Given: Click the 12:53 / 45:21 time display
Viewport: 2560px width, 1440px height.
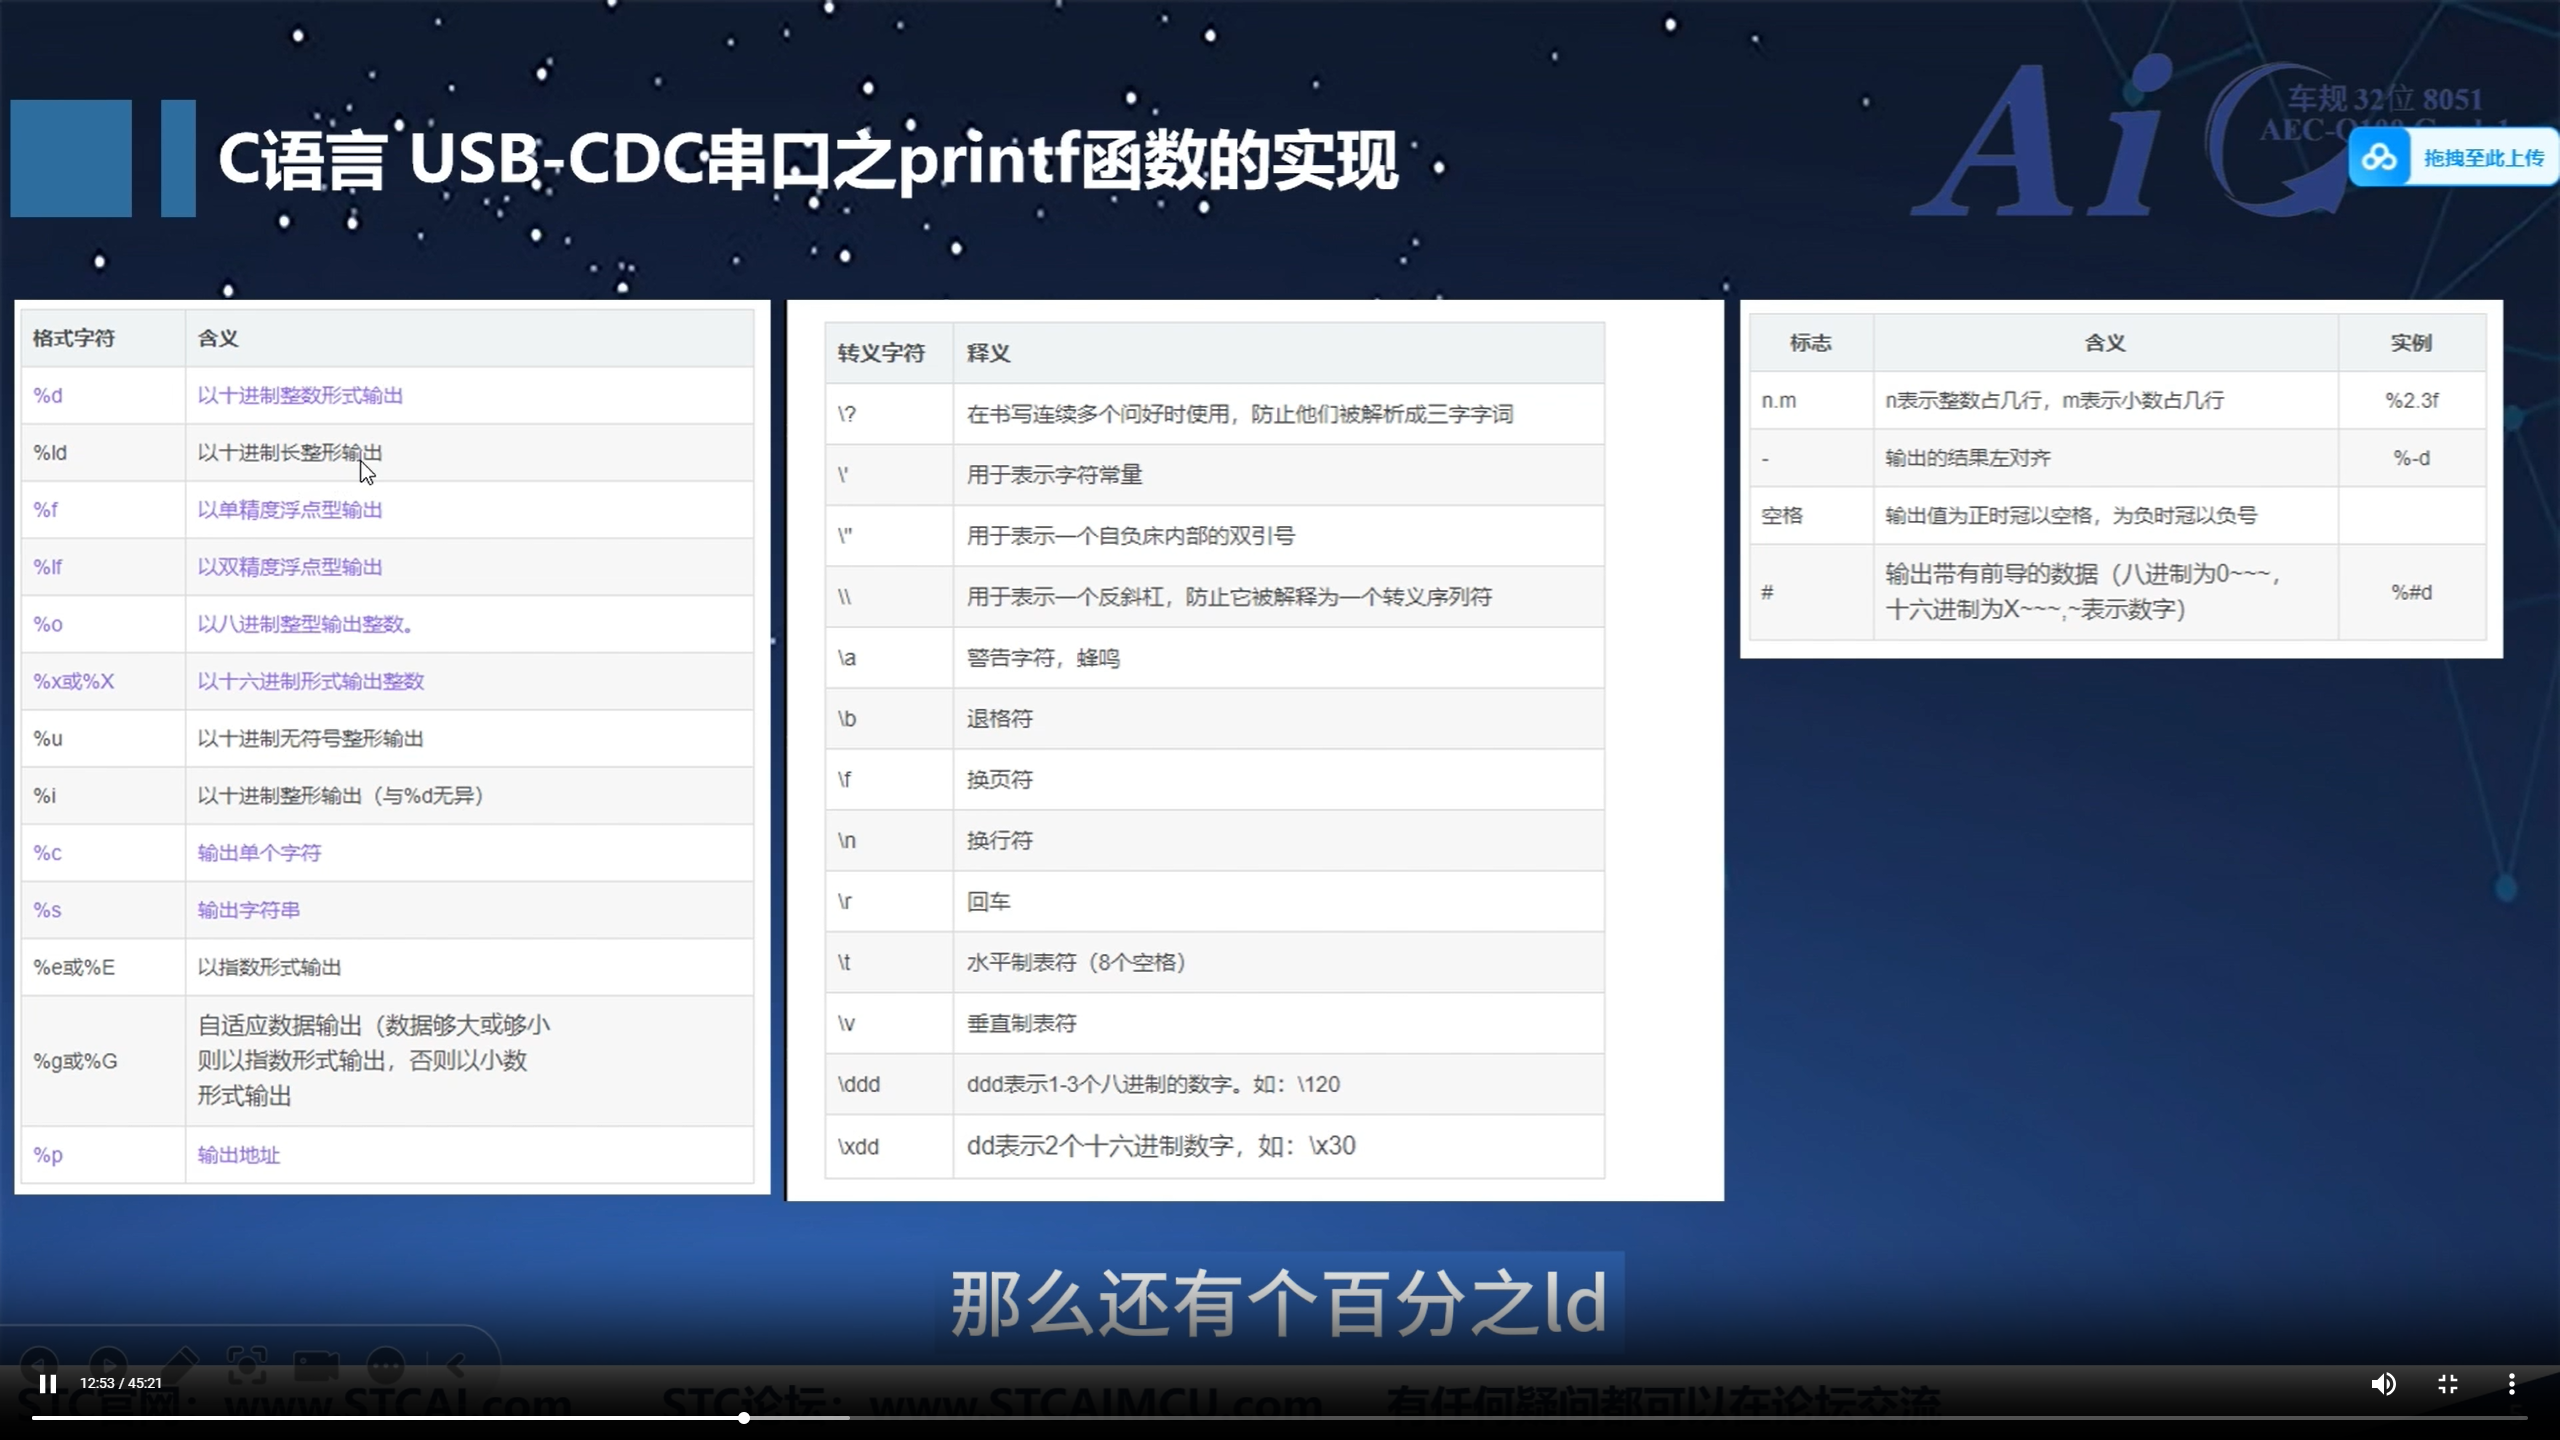Looking at the screenshot, I should [120, 1384].
